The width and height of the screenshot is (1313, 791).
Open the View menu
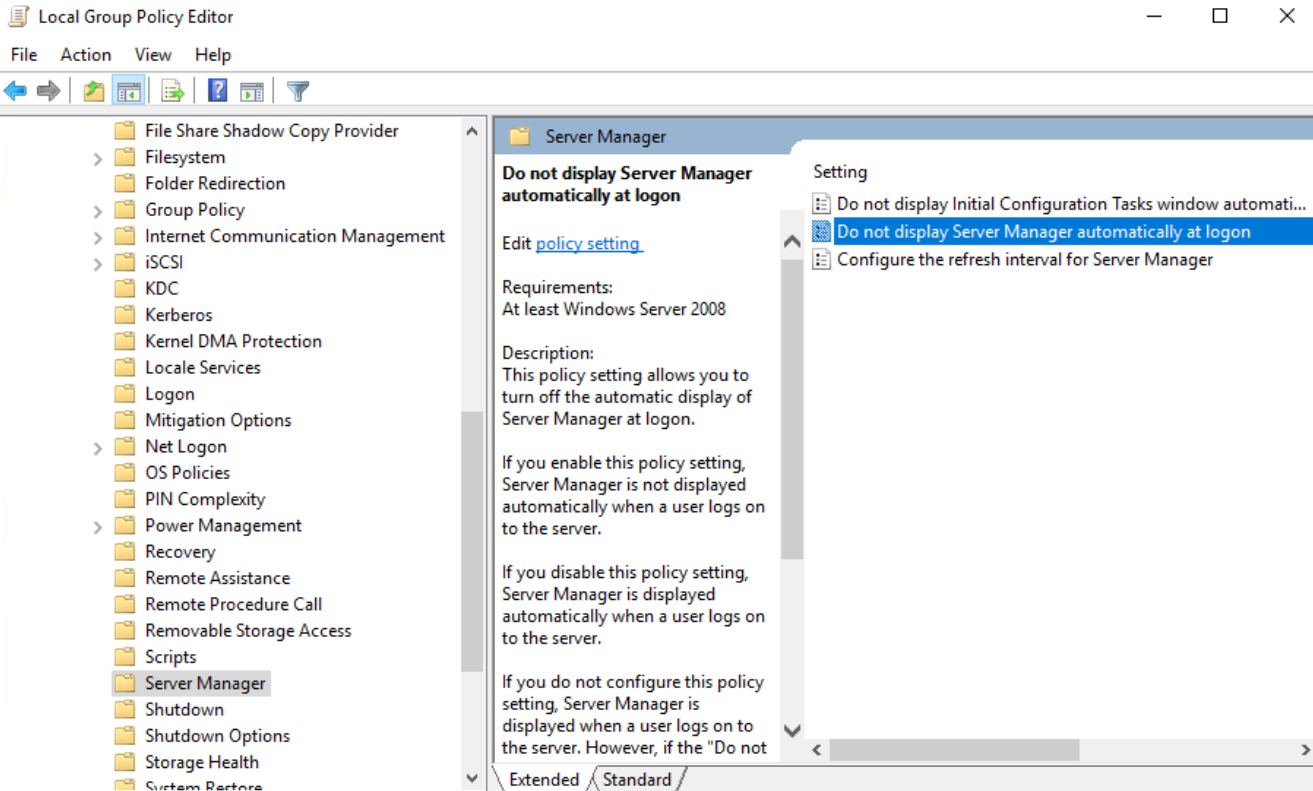pyautogui.click(x=153, y=55)
